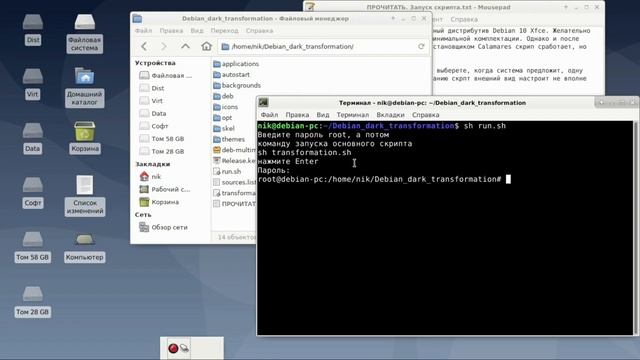
Task: Select the skel folder
Action: [224, 129]
